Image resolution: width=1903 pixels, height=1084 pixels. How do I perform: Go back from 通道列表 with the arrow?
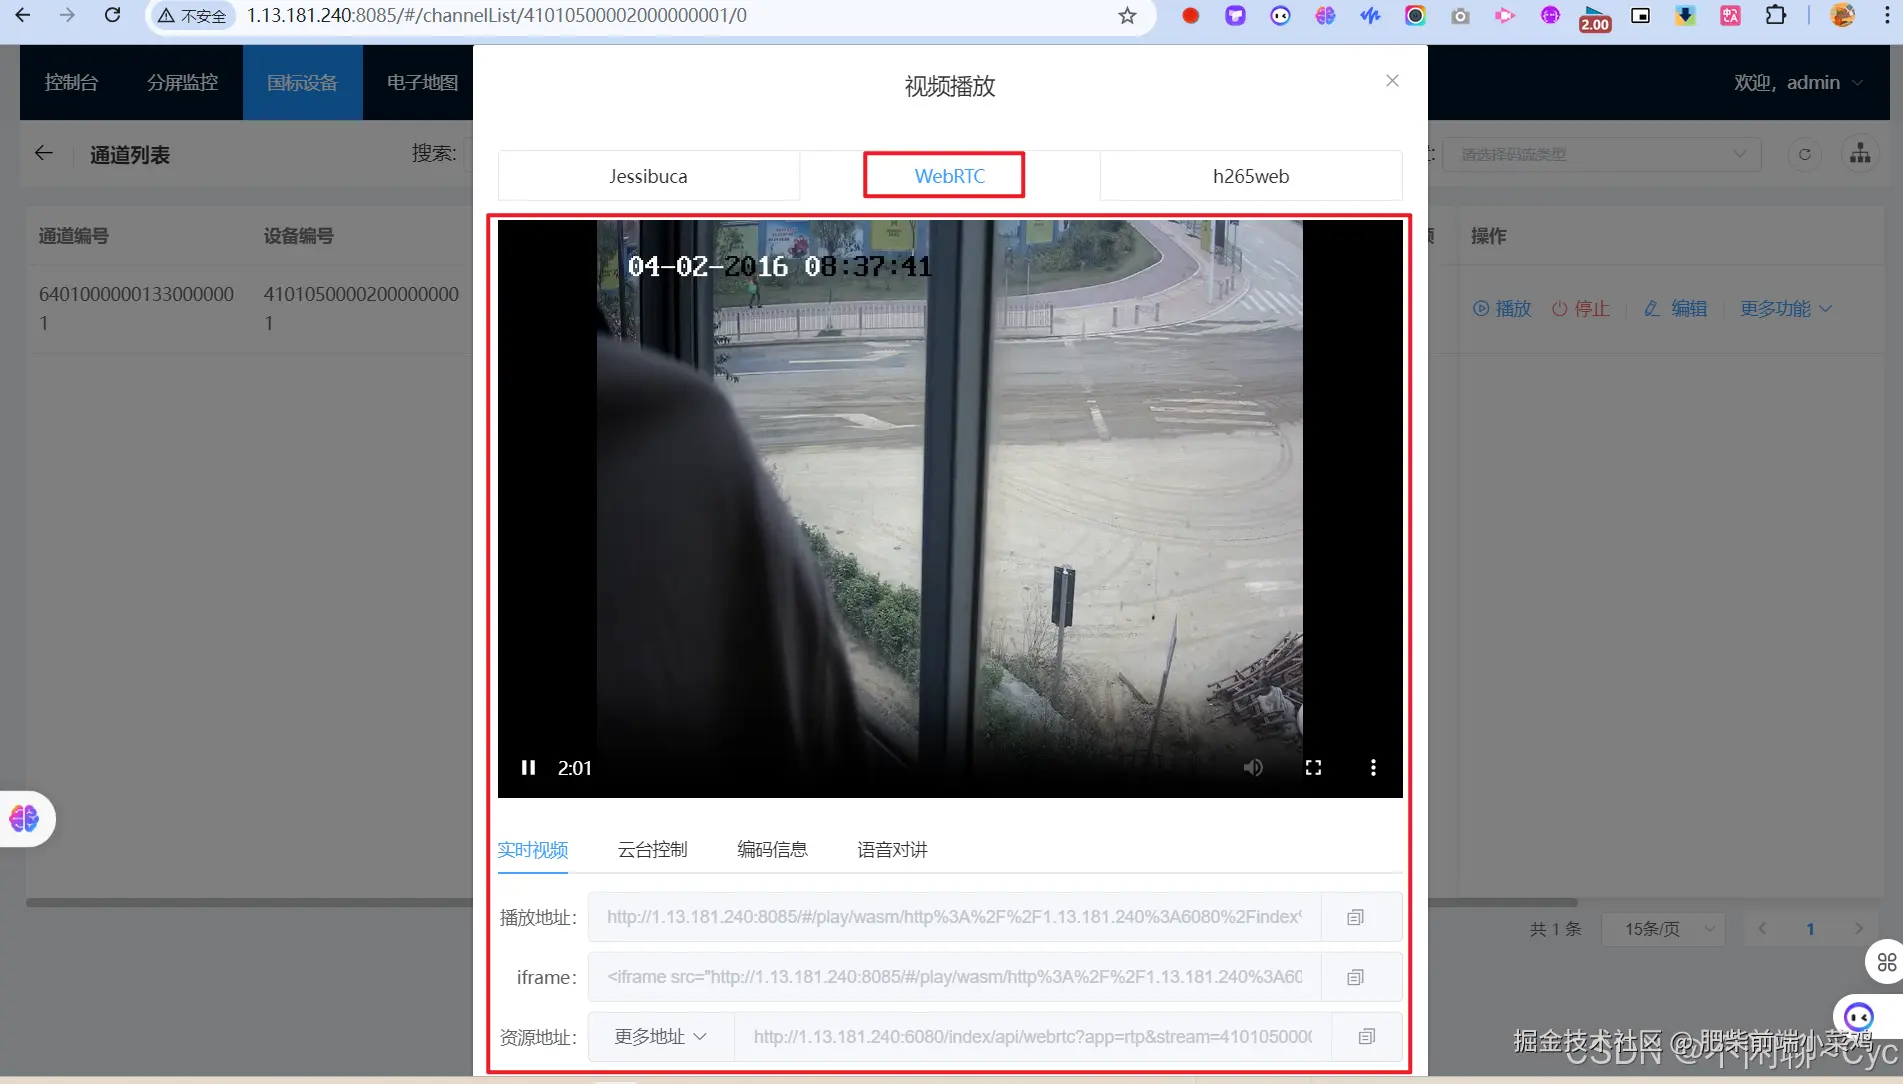tap(43, 153)
